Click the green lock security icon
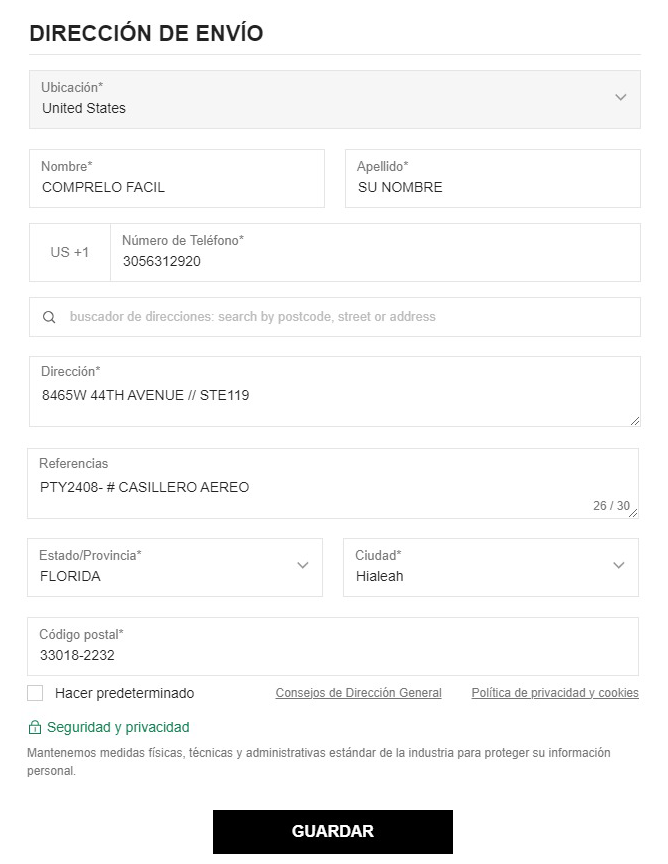 click(34, 727)
